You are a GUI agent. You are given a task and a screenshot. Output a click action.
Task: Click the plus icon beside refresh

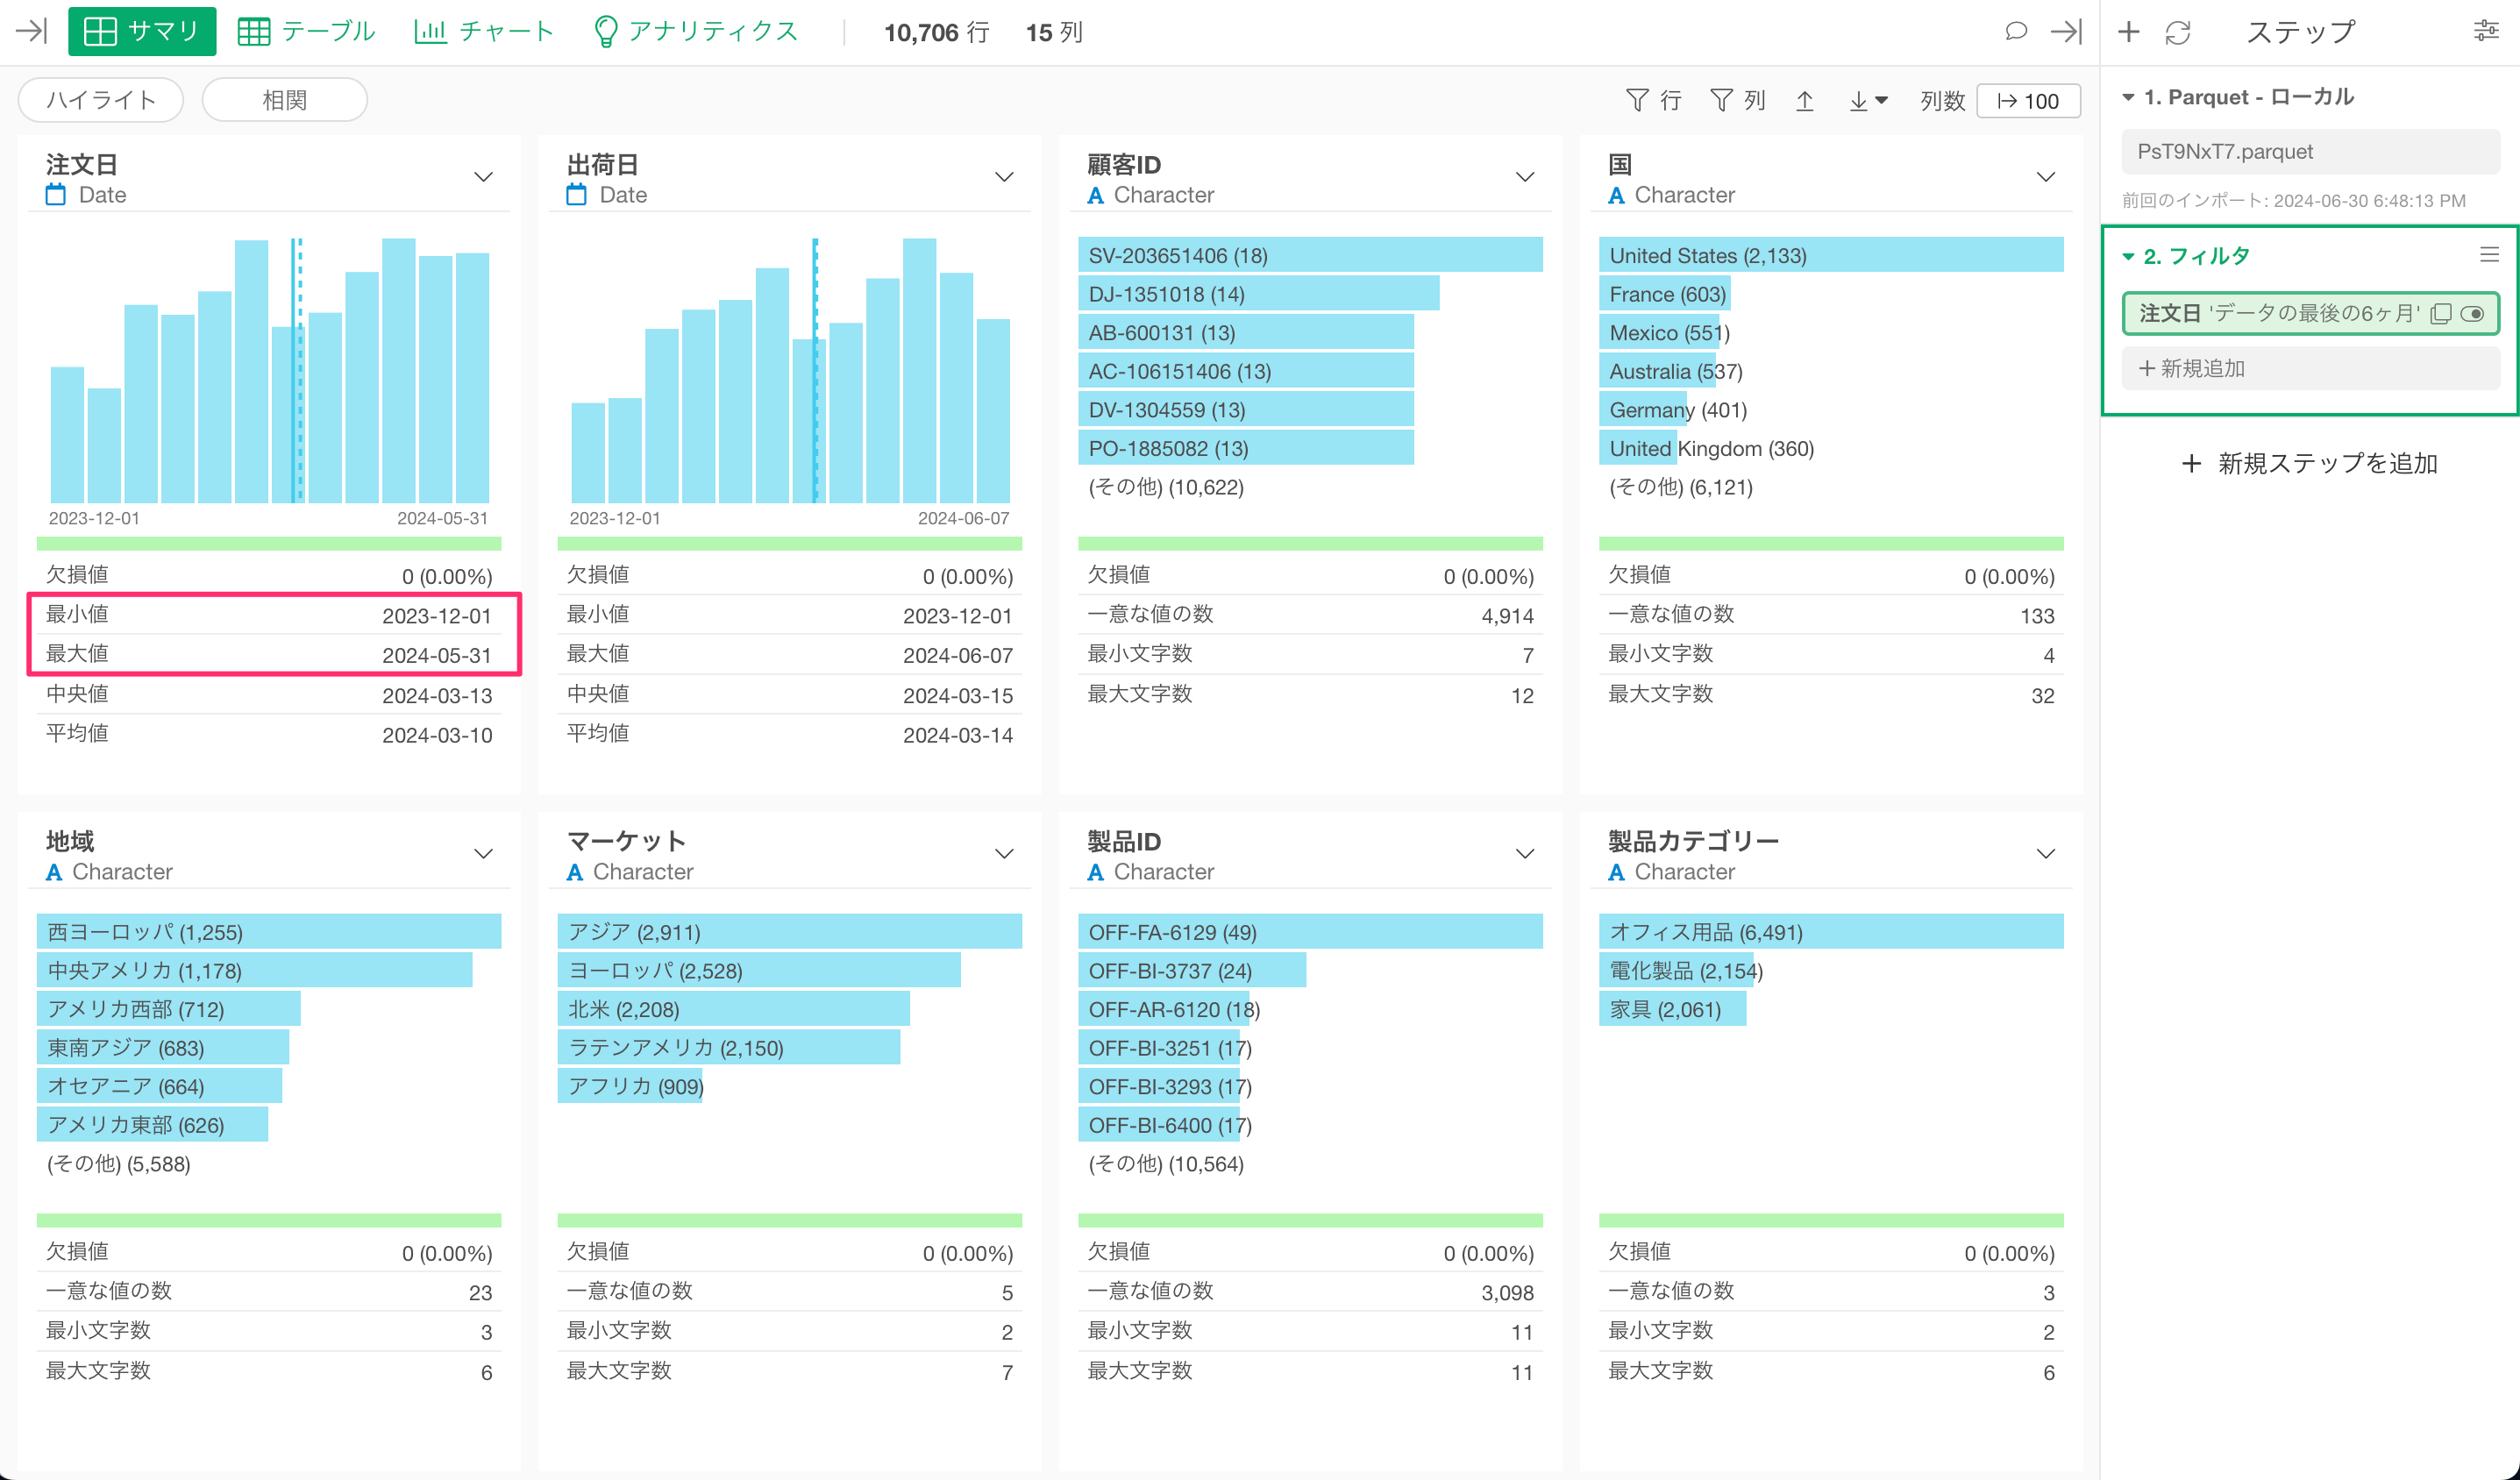click(2128, 32)
